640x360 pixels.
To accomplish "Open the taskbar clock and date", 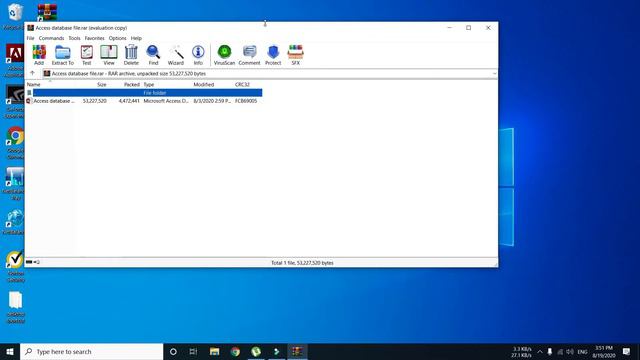I will [604, 351].
